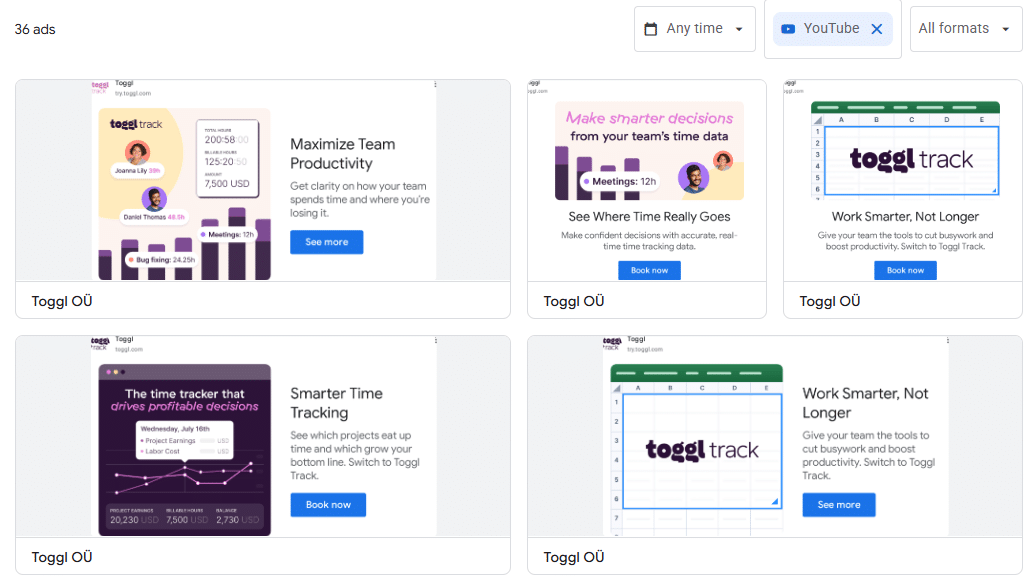Click the three-dot menu on first ad

pos(434,85)
